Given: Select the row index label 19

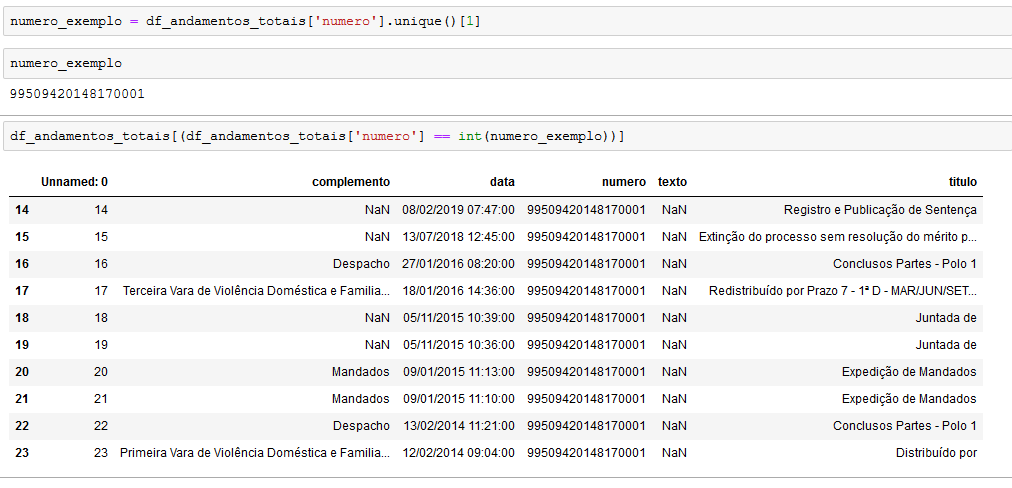Looking at the screenshot, I should [22, 345].
